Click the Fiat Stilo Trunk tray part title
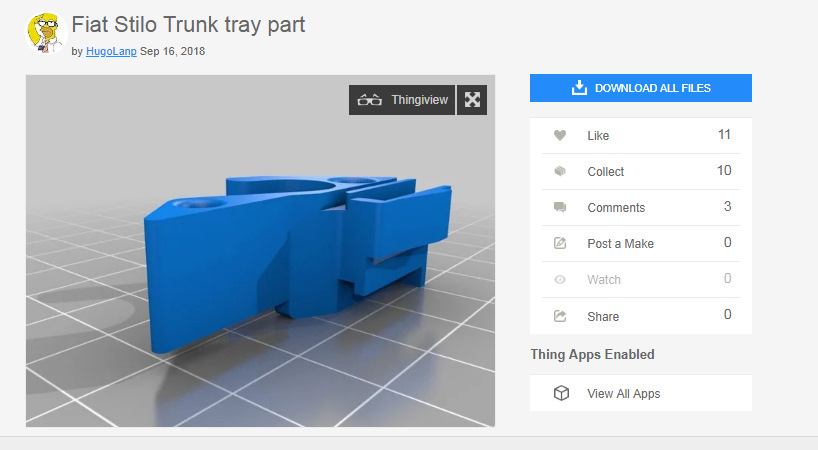 pos(188,25)
